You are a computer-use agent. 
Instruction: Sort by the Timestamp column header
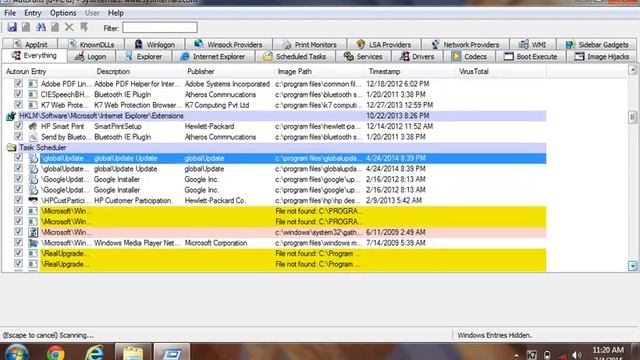point(411,71)
